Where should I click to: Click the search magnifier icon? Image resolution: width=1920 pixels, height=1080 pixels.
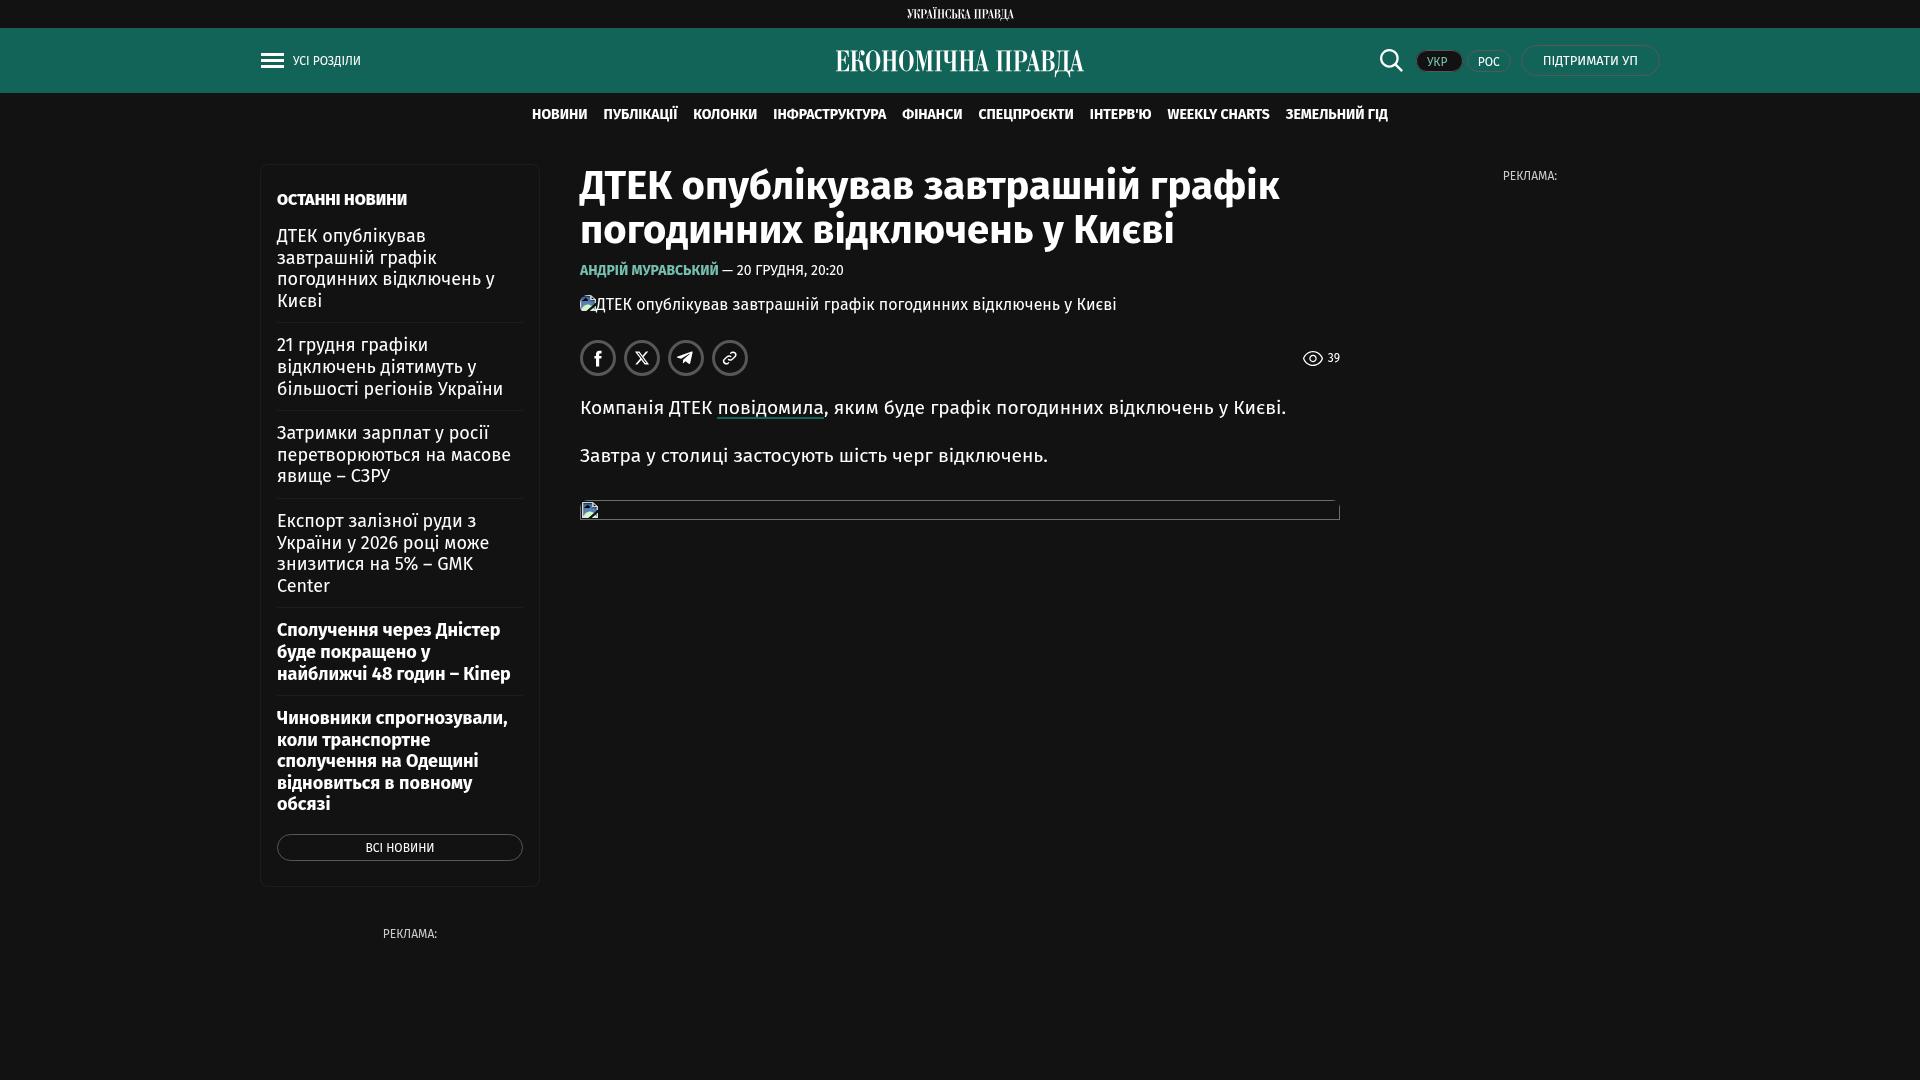coord(1390,60)
